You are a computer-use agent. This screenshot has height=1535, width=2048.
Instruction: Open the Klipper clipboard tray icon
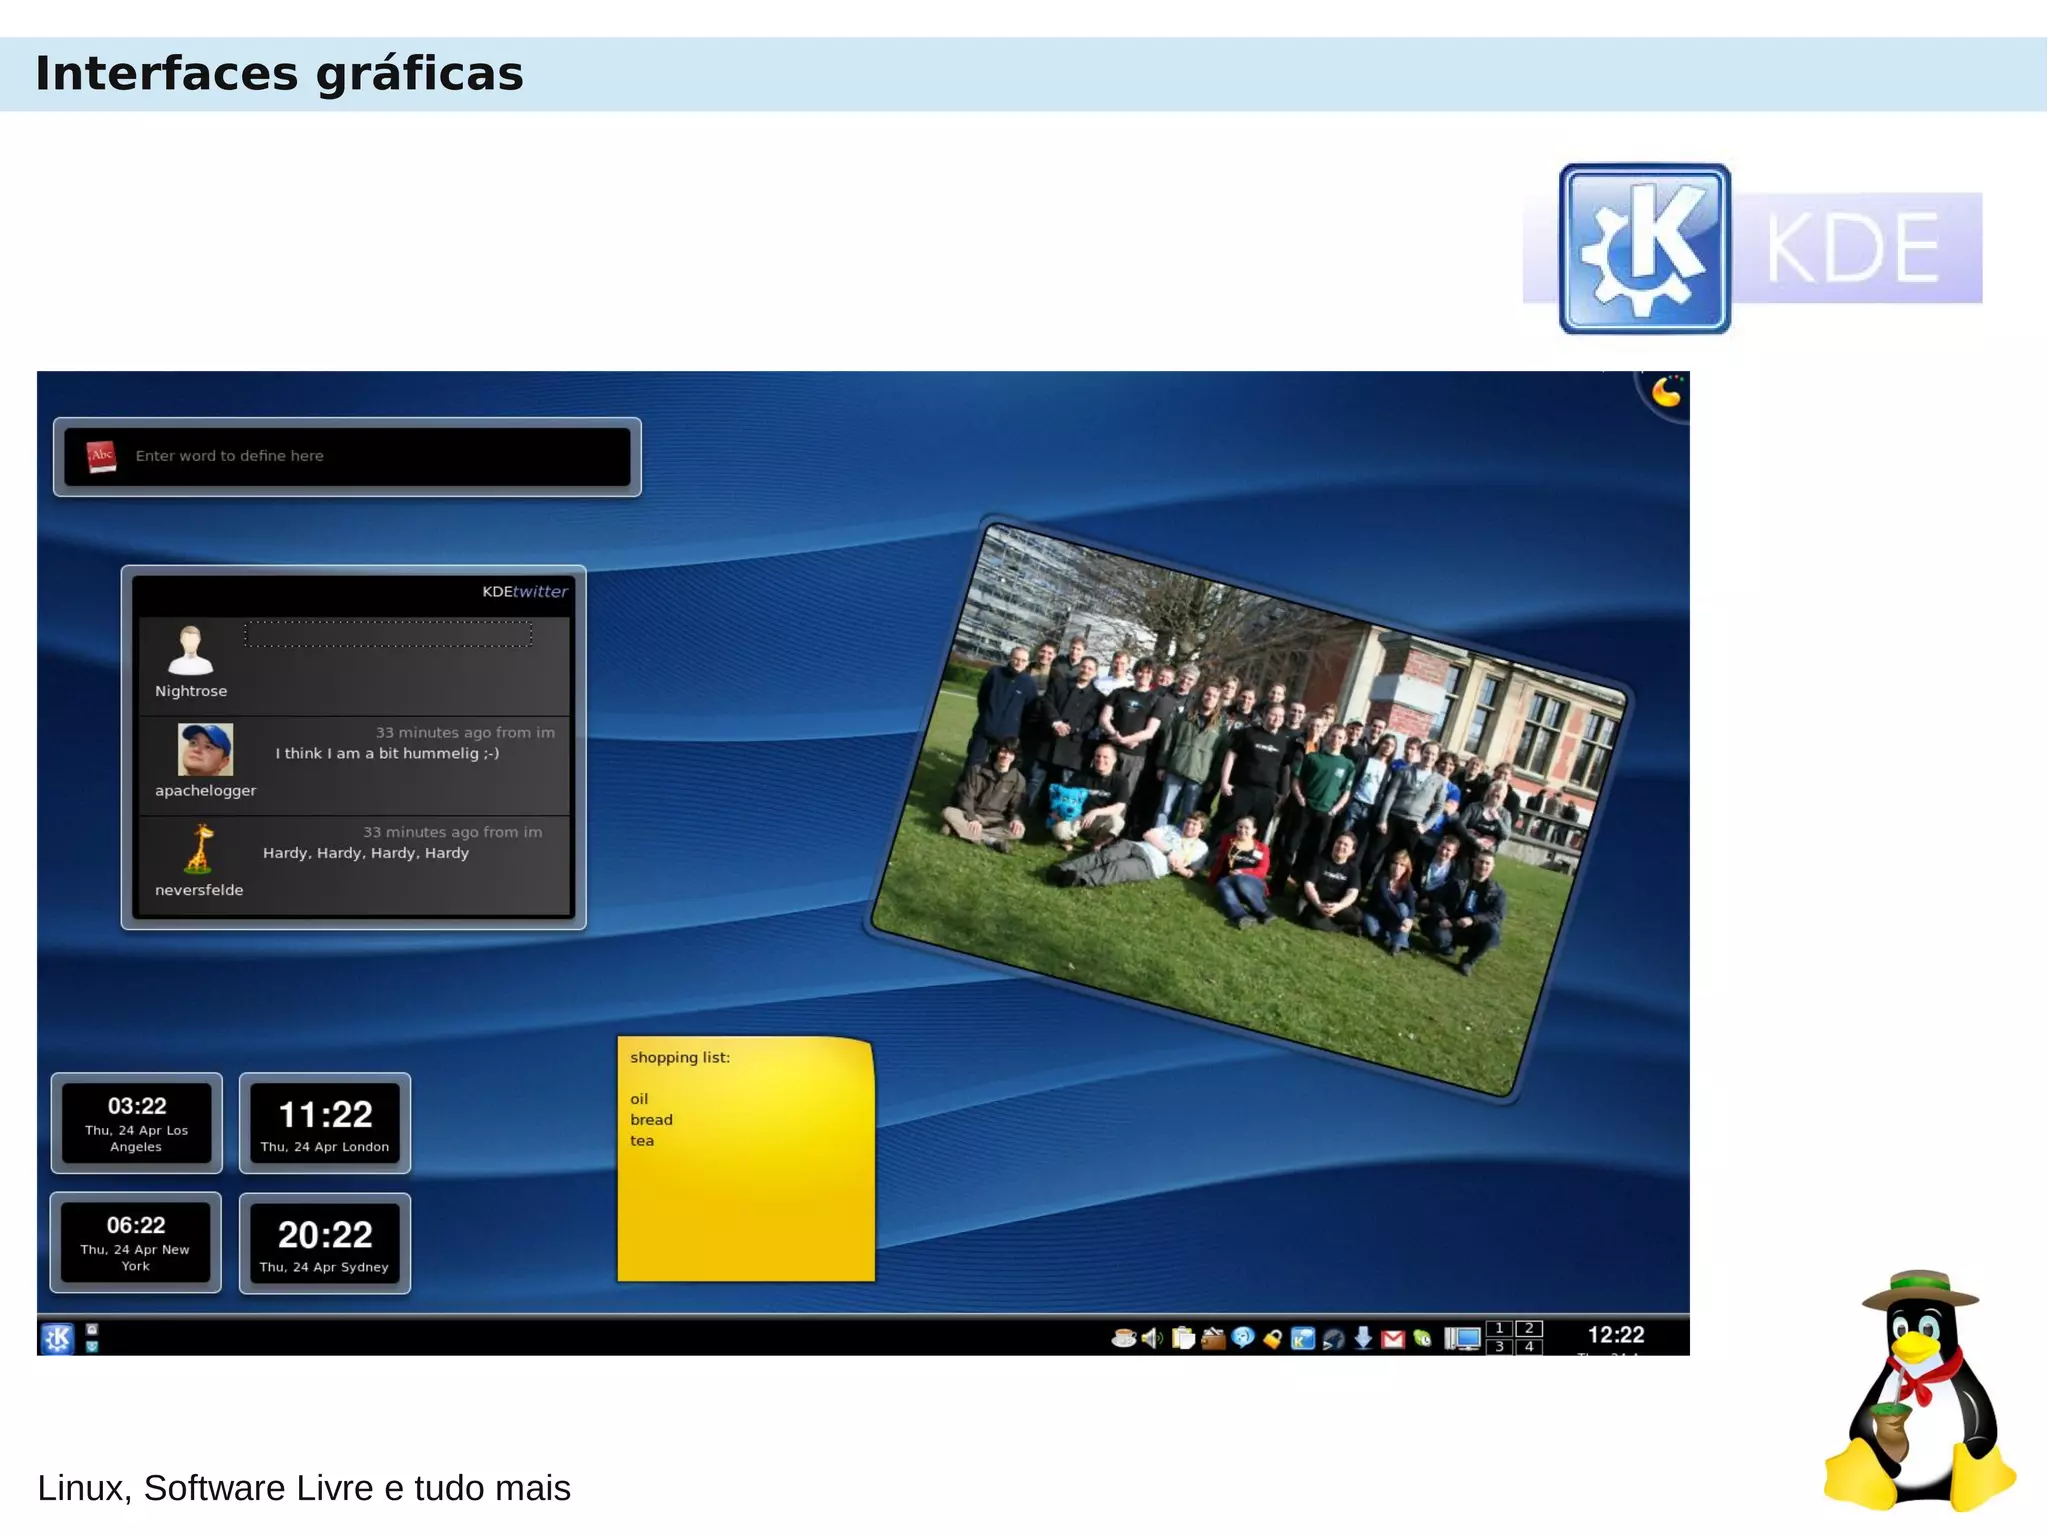coord(1183,1338)
